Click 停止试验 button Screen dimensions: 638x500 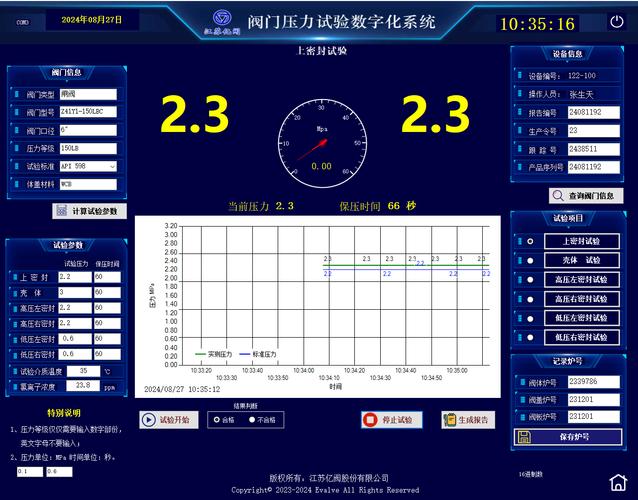[391, 419]
